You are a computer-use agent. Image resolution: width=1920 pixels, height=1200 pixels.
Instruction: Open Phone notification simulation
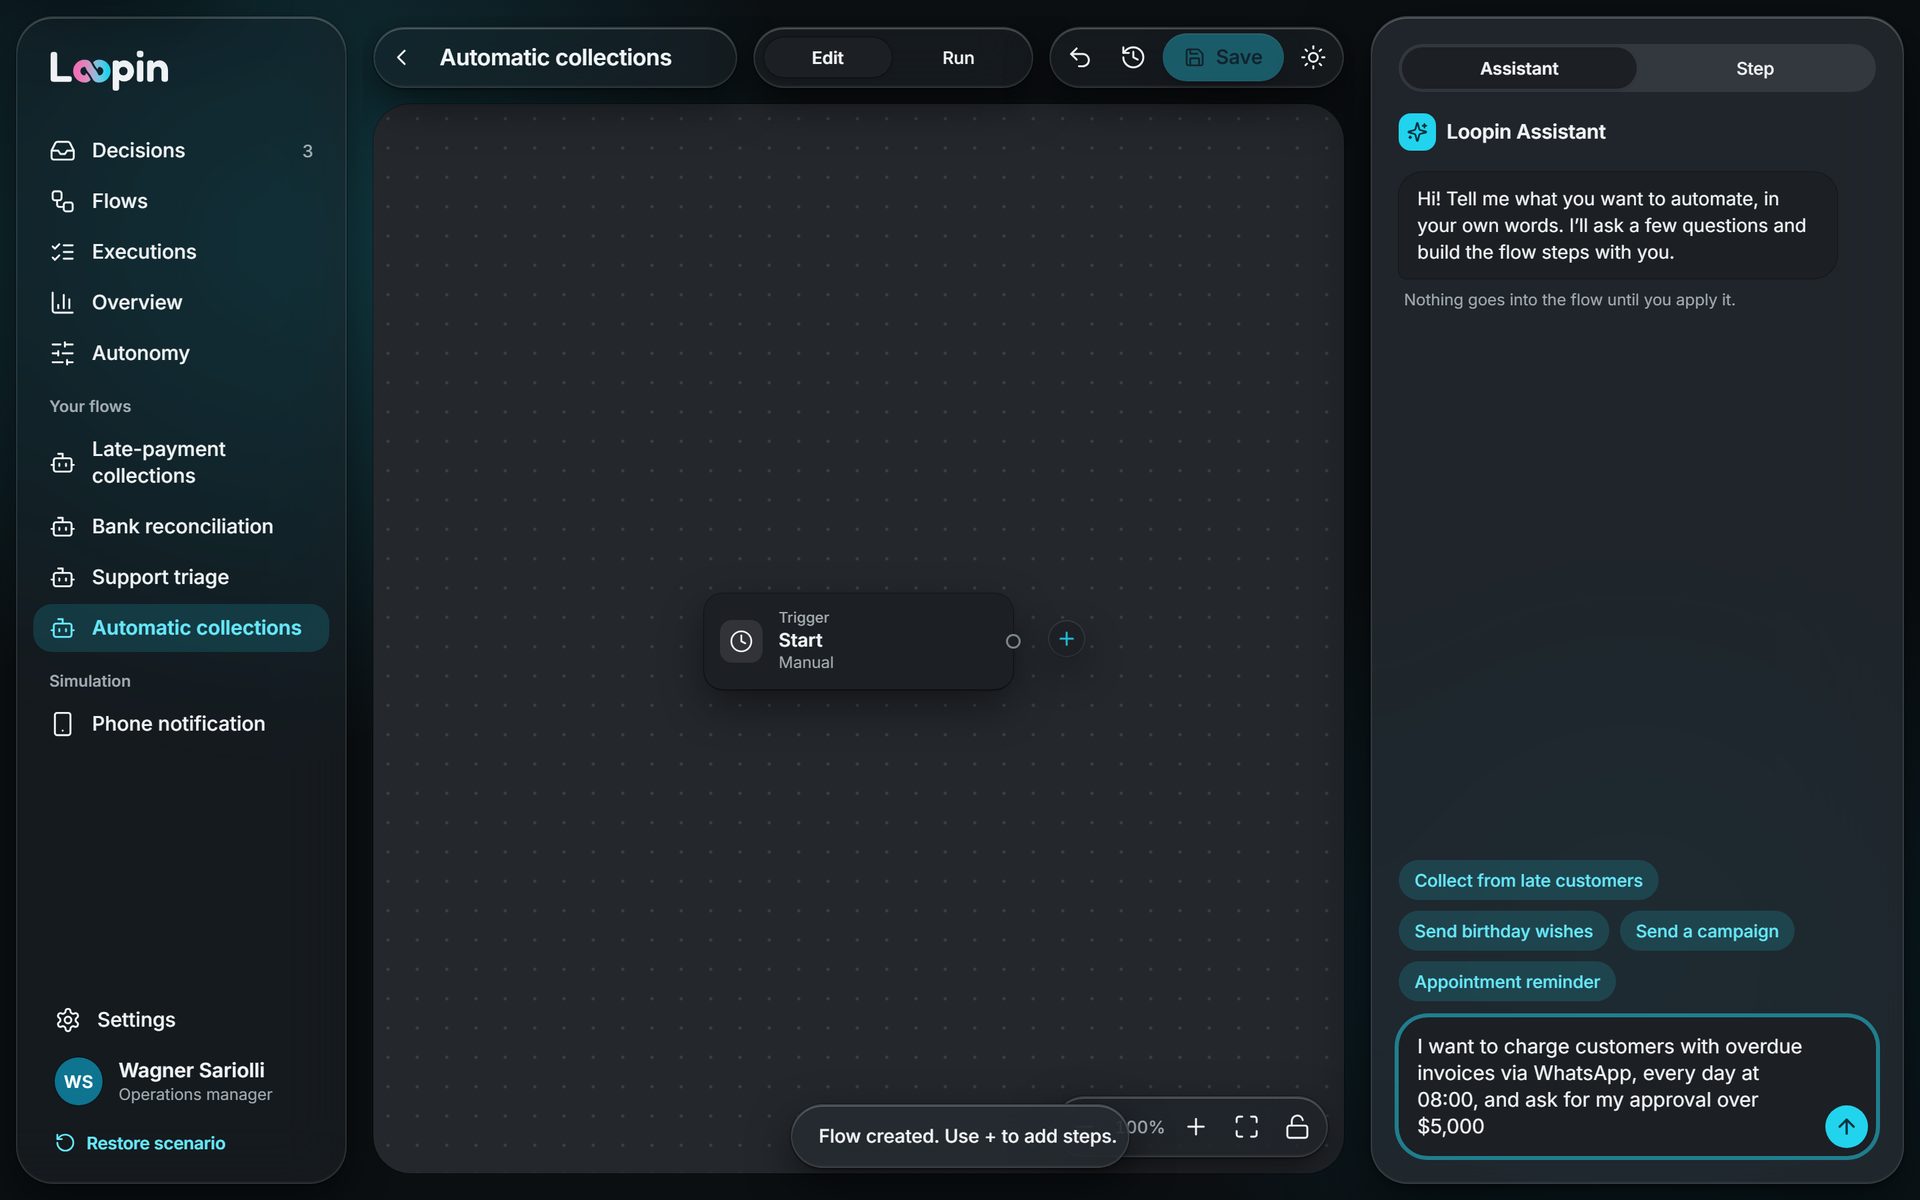click(181, 724)
